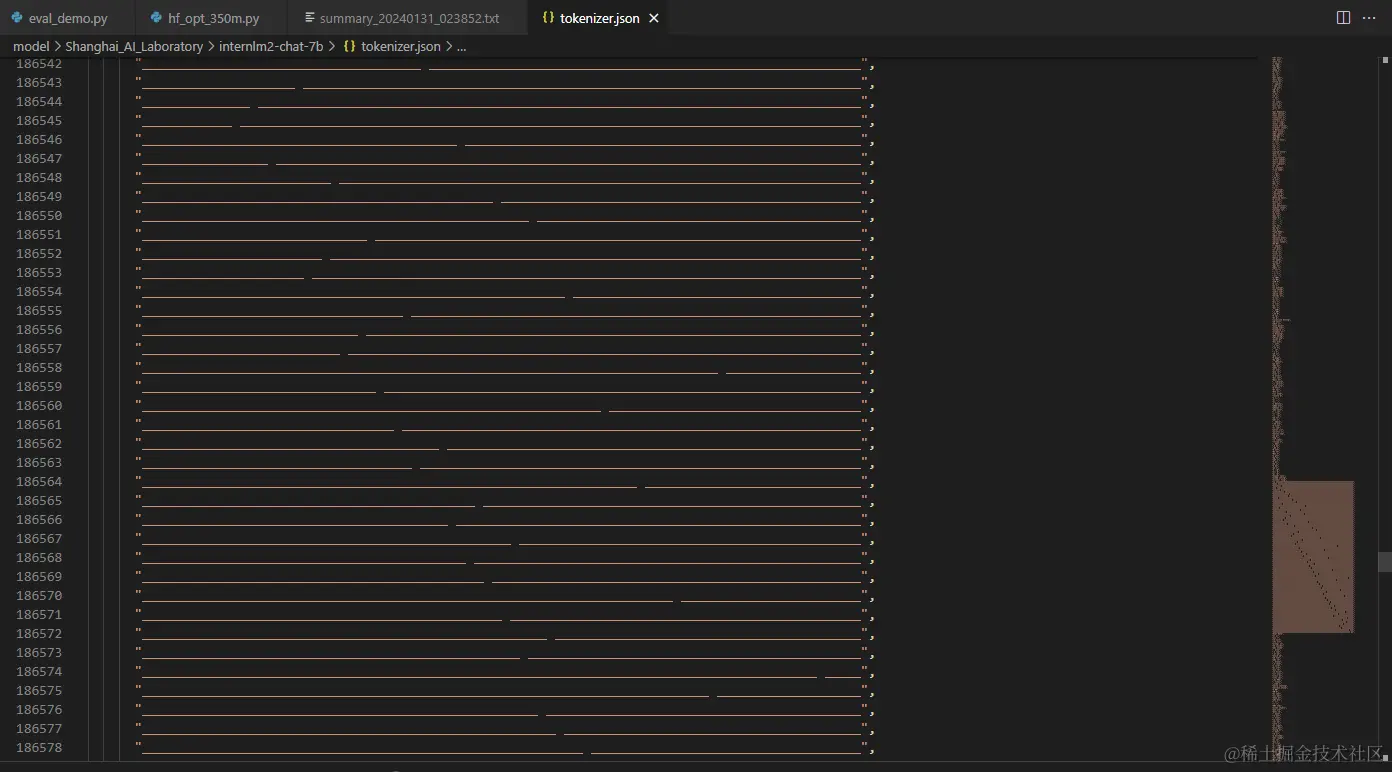This screenshot has height=772, width=1392.
Task: Click line number 186558
Action: pyautogui.click(x=39, y=368)
